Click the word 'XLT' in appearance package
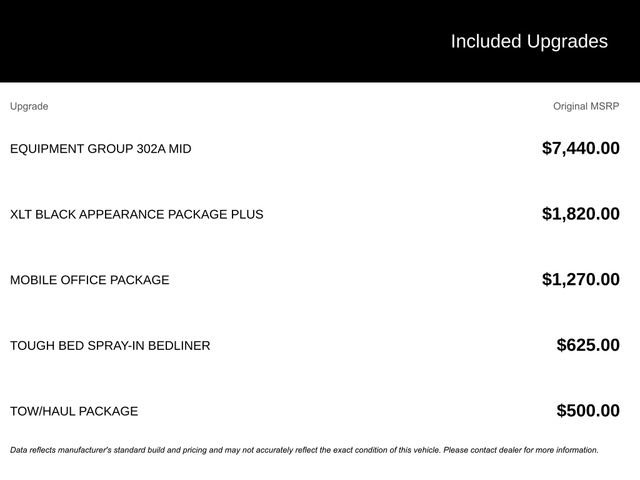640x480 pixels. tap(21, 214)
